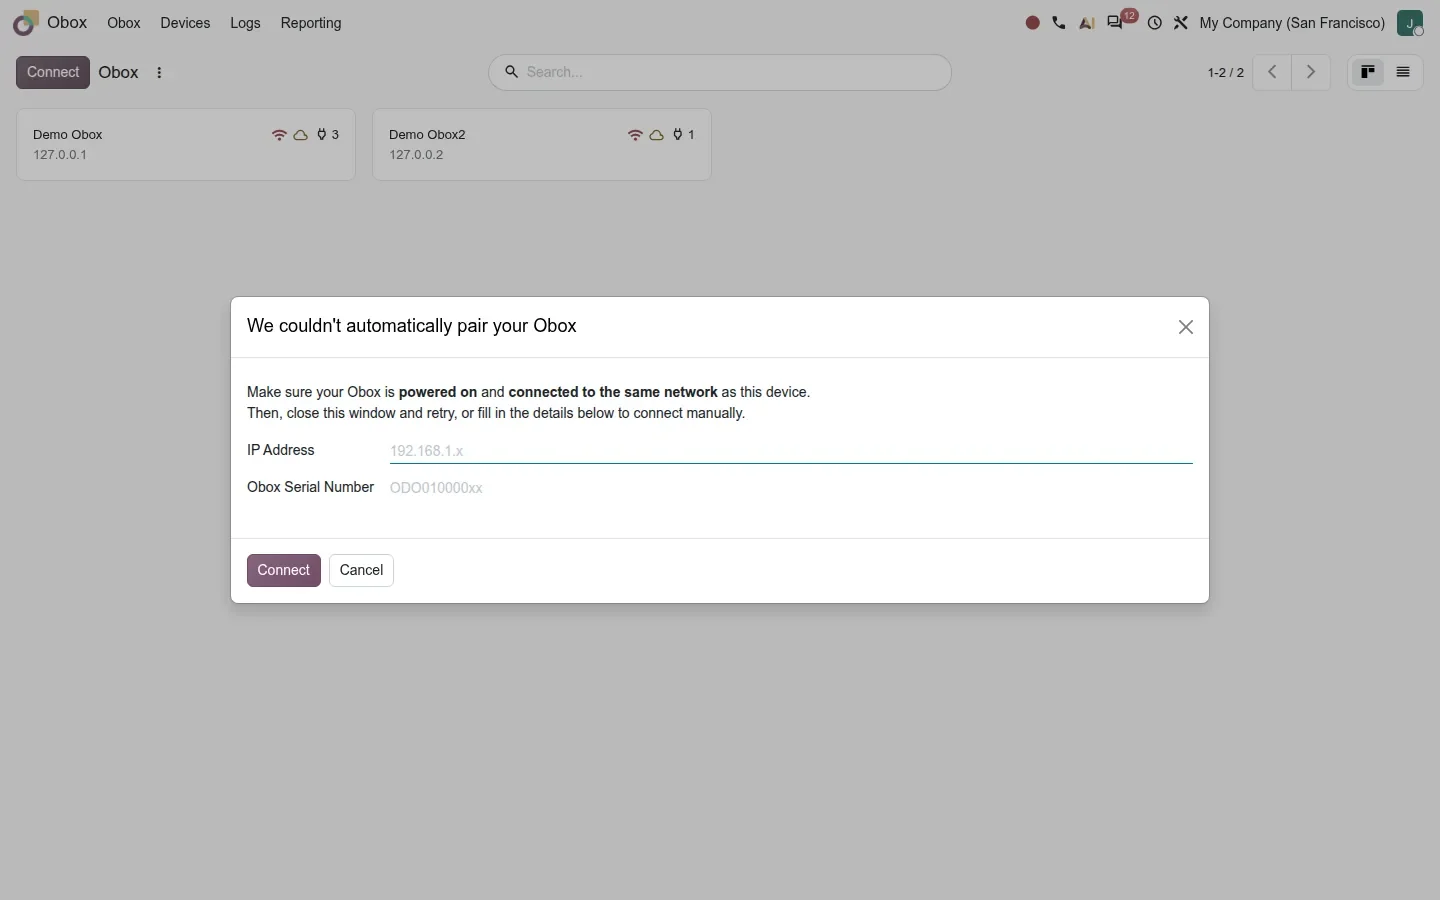Click the red recording dot icon
Image resolution: width=1440 pixels, height=900 pixels.
coord(1033,23)
